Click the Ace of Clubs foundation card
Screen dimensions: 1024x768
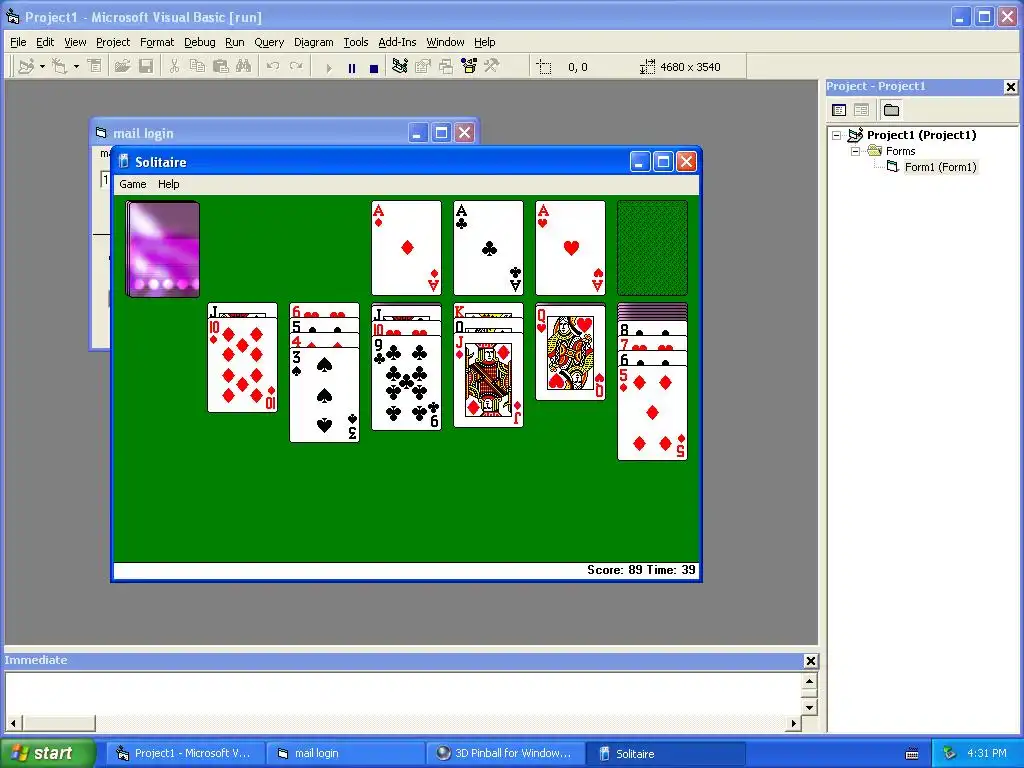pos(488,248)
